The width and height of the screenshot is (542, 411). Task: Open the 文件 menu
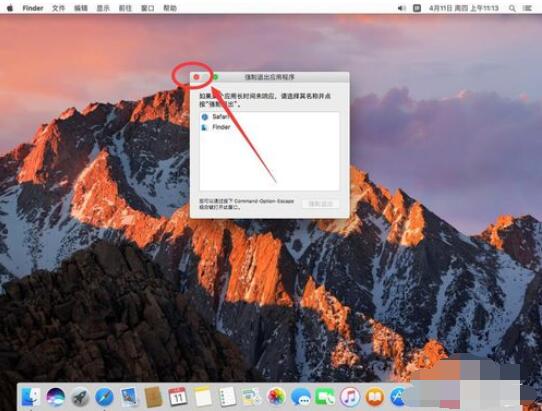(x=58, y=8)
